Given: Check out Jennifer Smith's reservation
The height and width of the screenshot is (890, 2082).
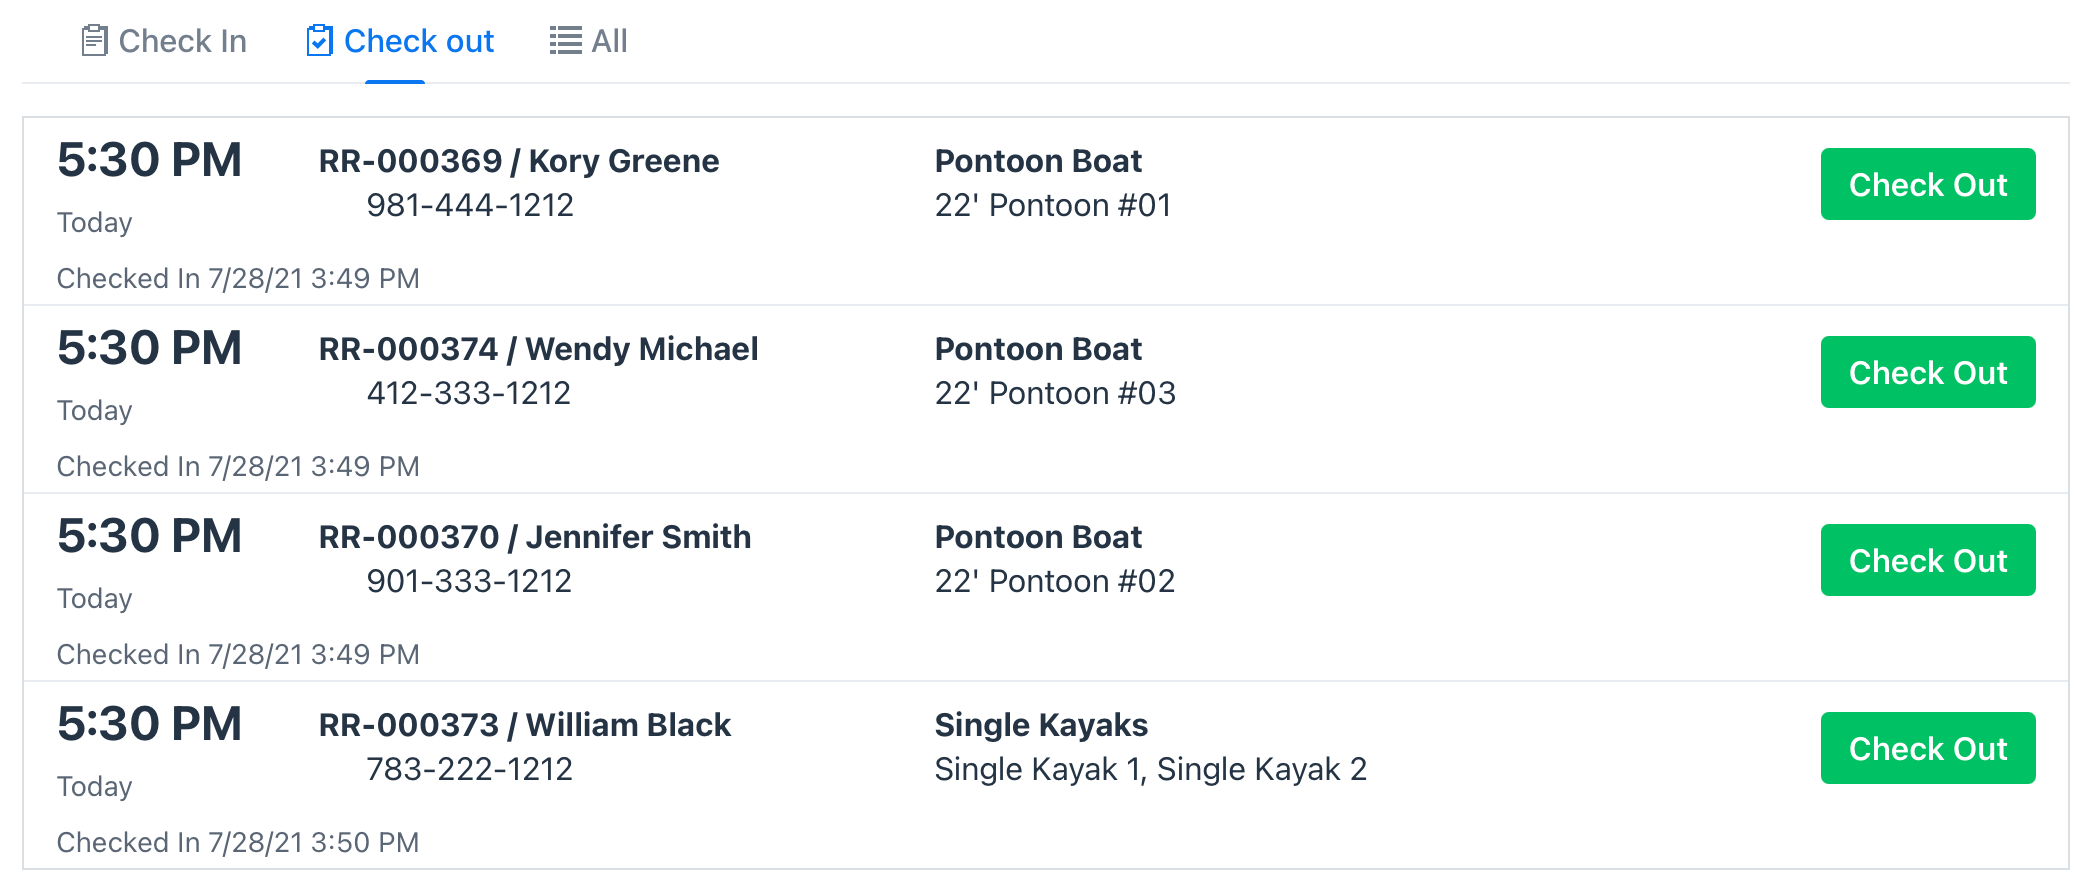Looking at the screenshot, I should coord(1927,560).
